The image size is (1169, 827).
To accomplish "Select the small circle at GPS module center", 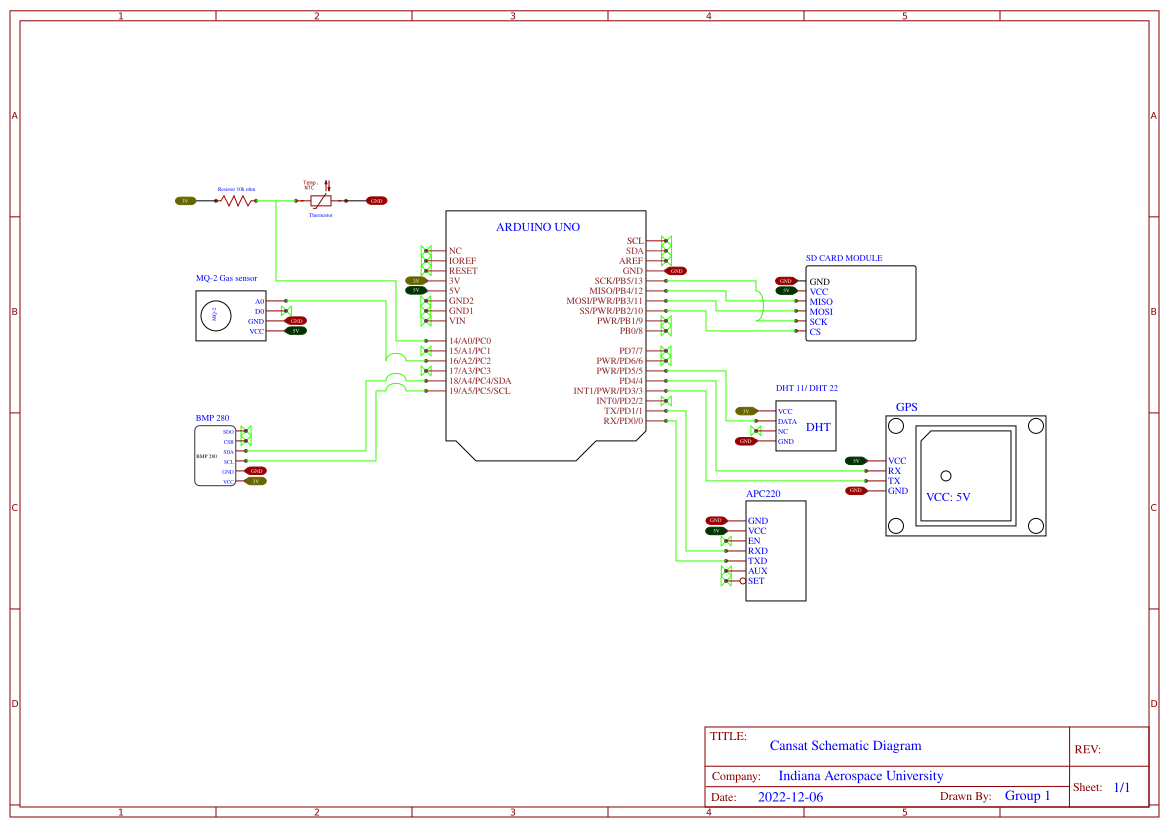I will coord(946,476).
